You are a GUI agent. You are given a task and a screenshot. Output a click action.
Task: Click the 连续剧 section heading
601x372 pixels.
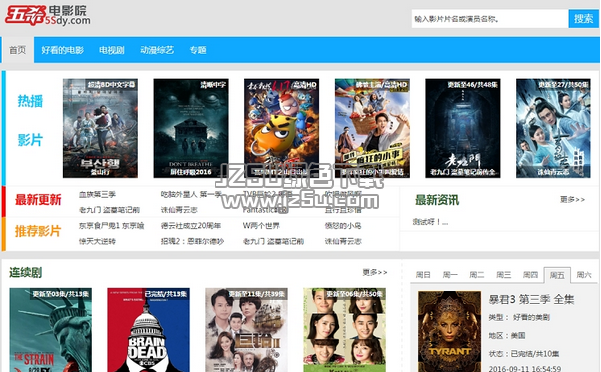pyautogui.click(x=25, y=273)
